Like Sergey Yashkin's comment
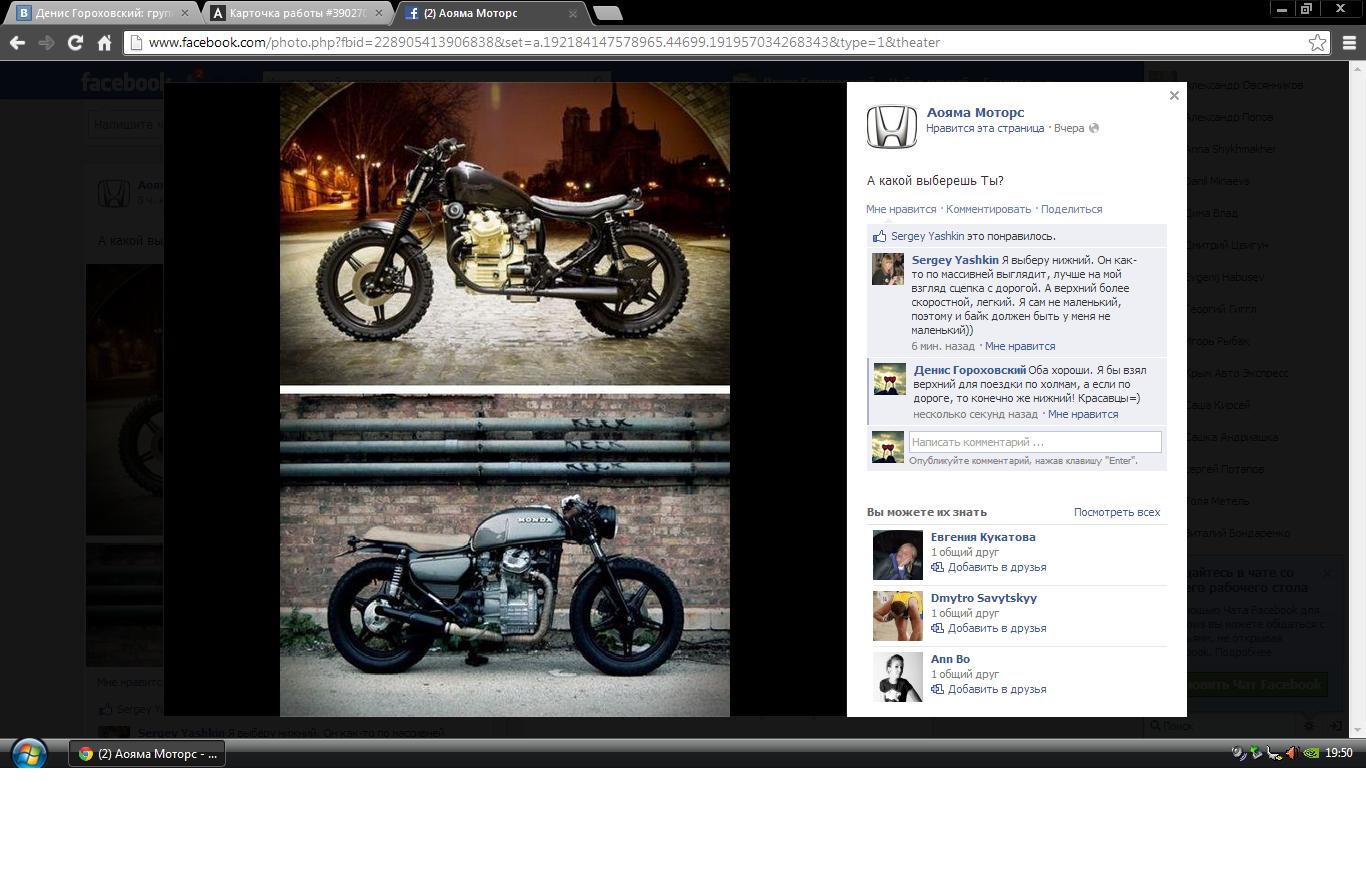This screenshot has width=1366, height=878. click(x=1020, y=346)
